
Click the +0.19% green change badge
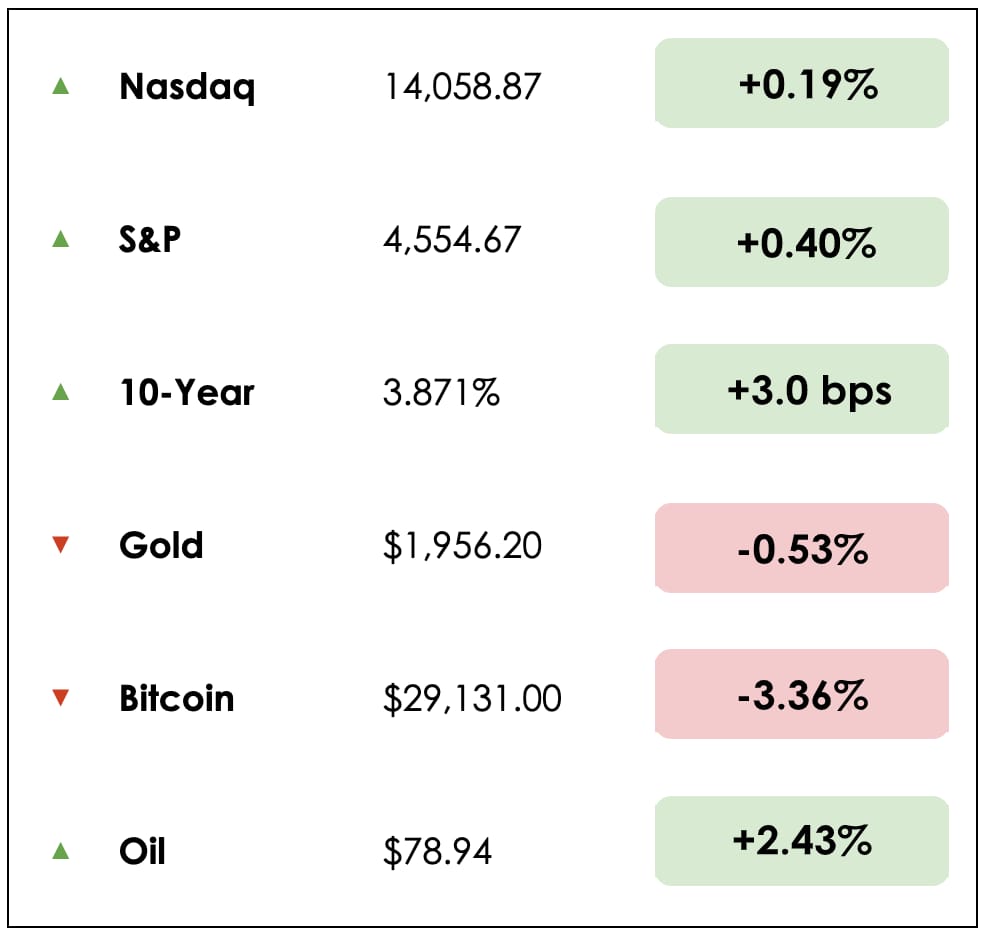tap(802, 84)
